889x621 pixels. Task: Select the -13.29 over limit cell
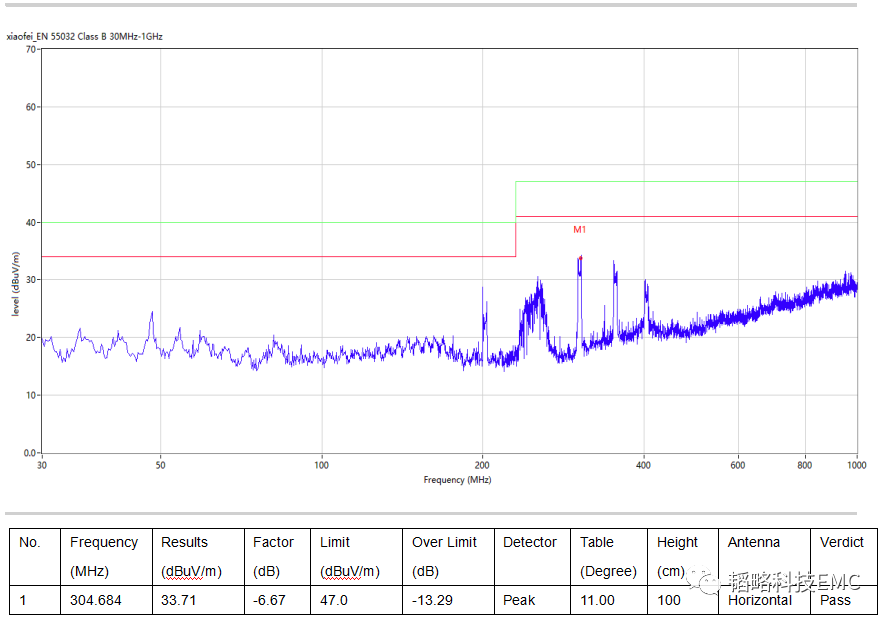point(434,600)
